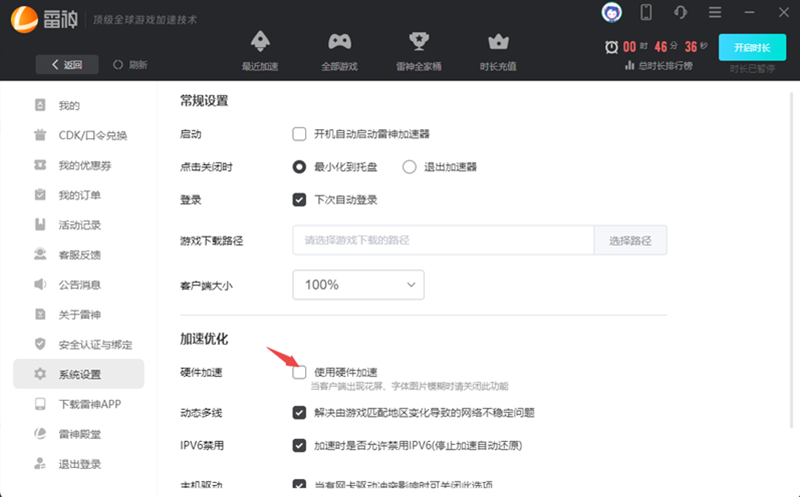Open the 客服反馈 menu item
Viewport: 800px width, 497px height.
point(79,254)
